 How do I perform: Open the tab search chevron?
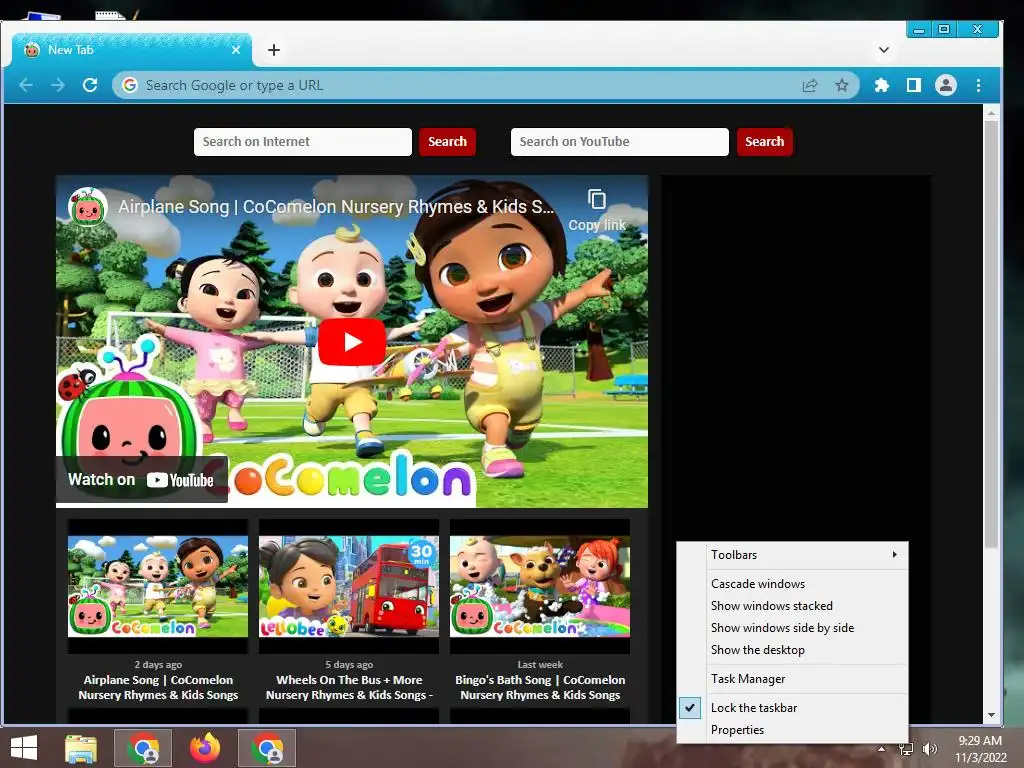tap(884, 50)
